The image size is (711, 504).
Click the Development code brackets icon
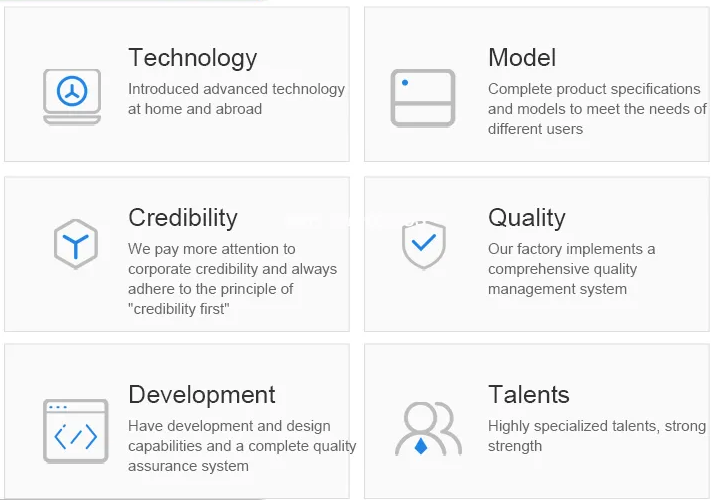(75, 431)
